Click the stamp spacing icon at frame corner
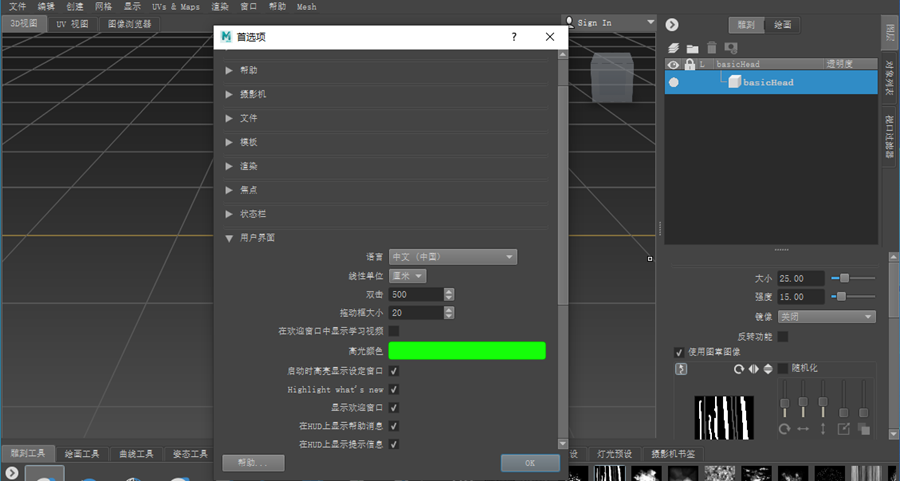The image size is (900, 481). tap(681, 369)
